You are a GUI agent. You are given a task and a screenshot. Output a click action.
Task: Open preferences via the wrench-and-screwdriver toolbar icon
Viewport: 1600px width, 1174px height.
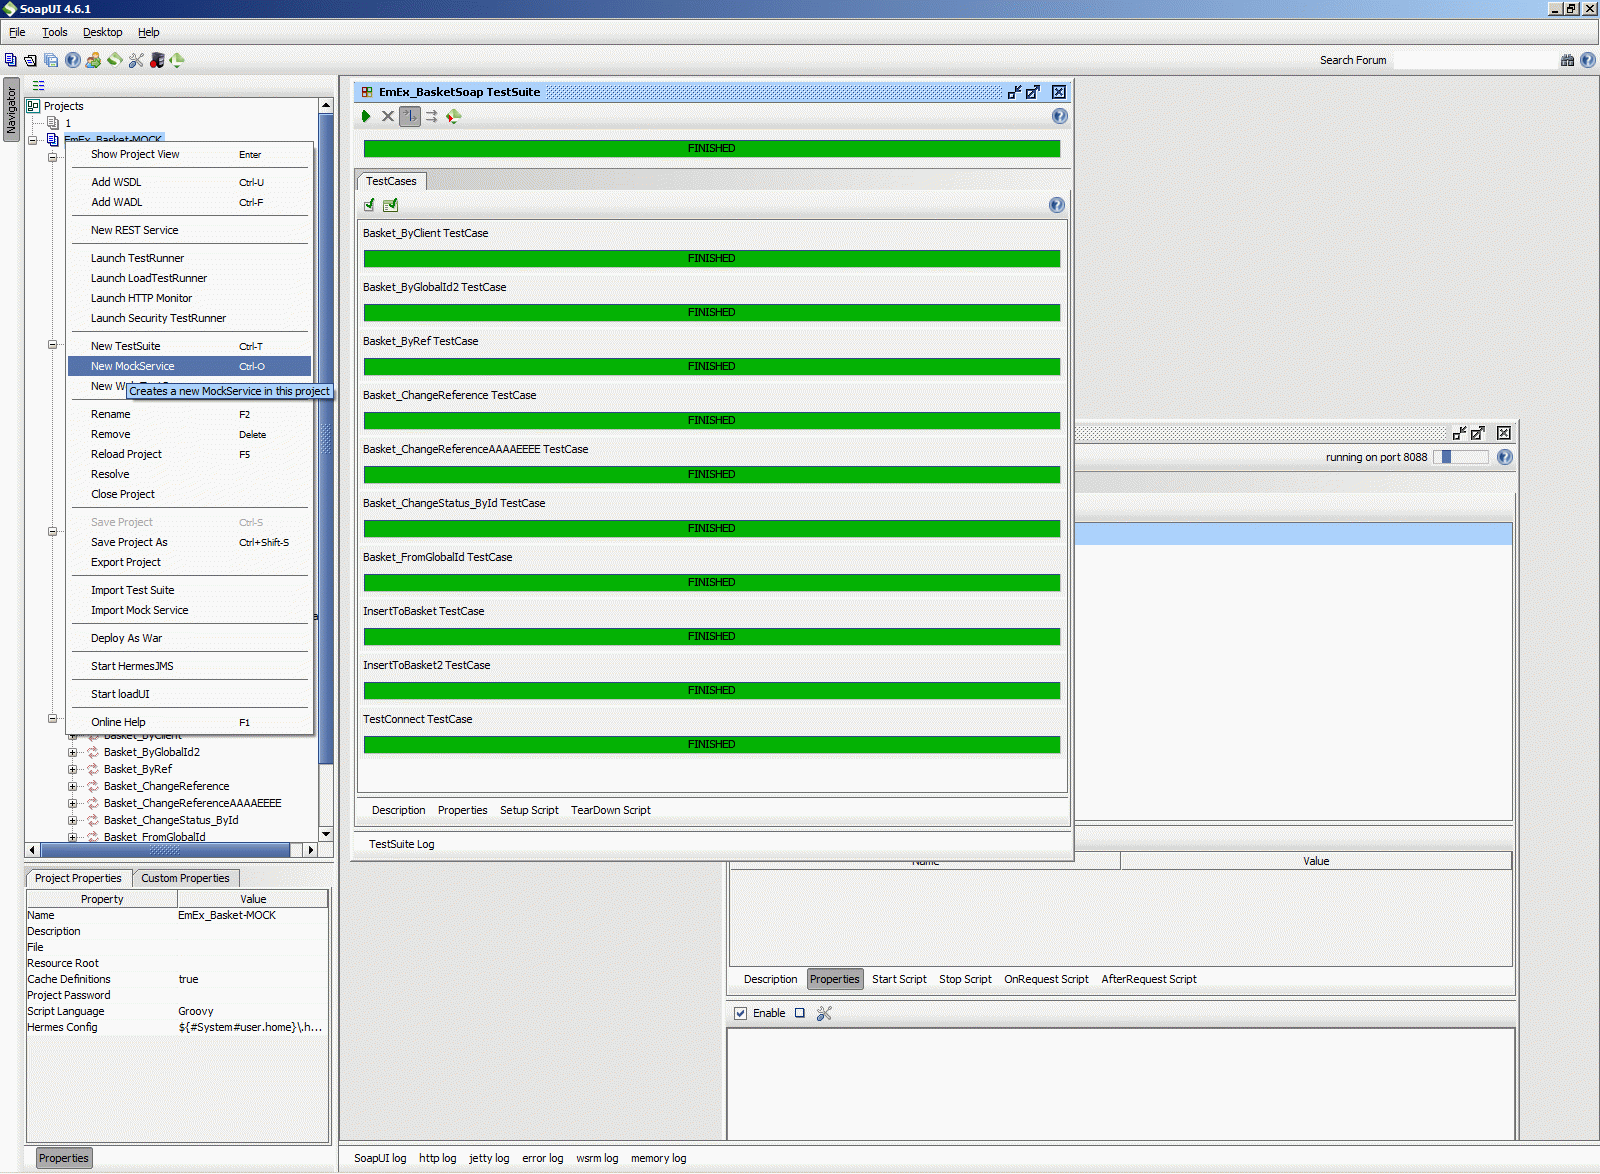(136, 60)
